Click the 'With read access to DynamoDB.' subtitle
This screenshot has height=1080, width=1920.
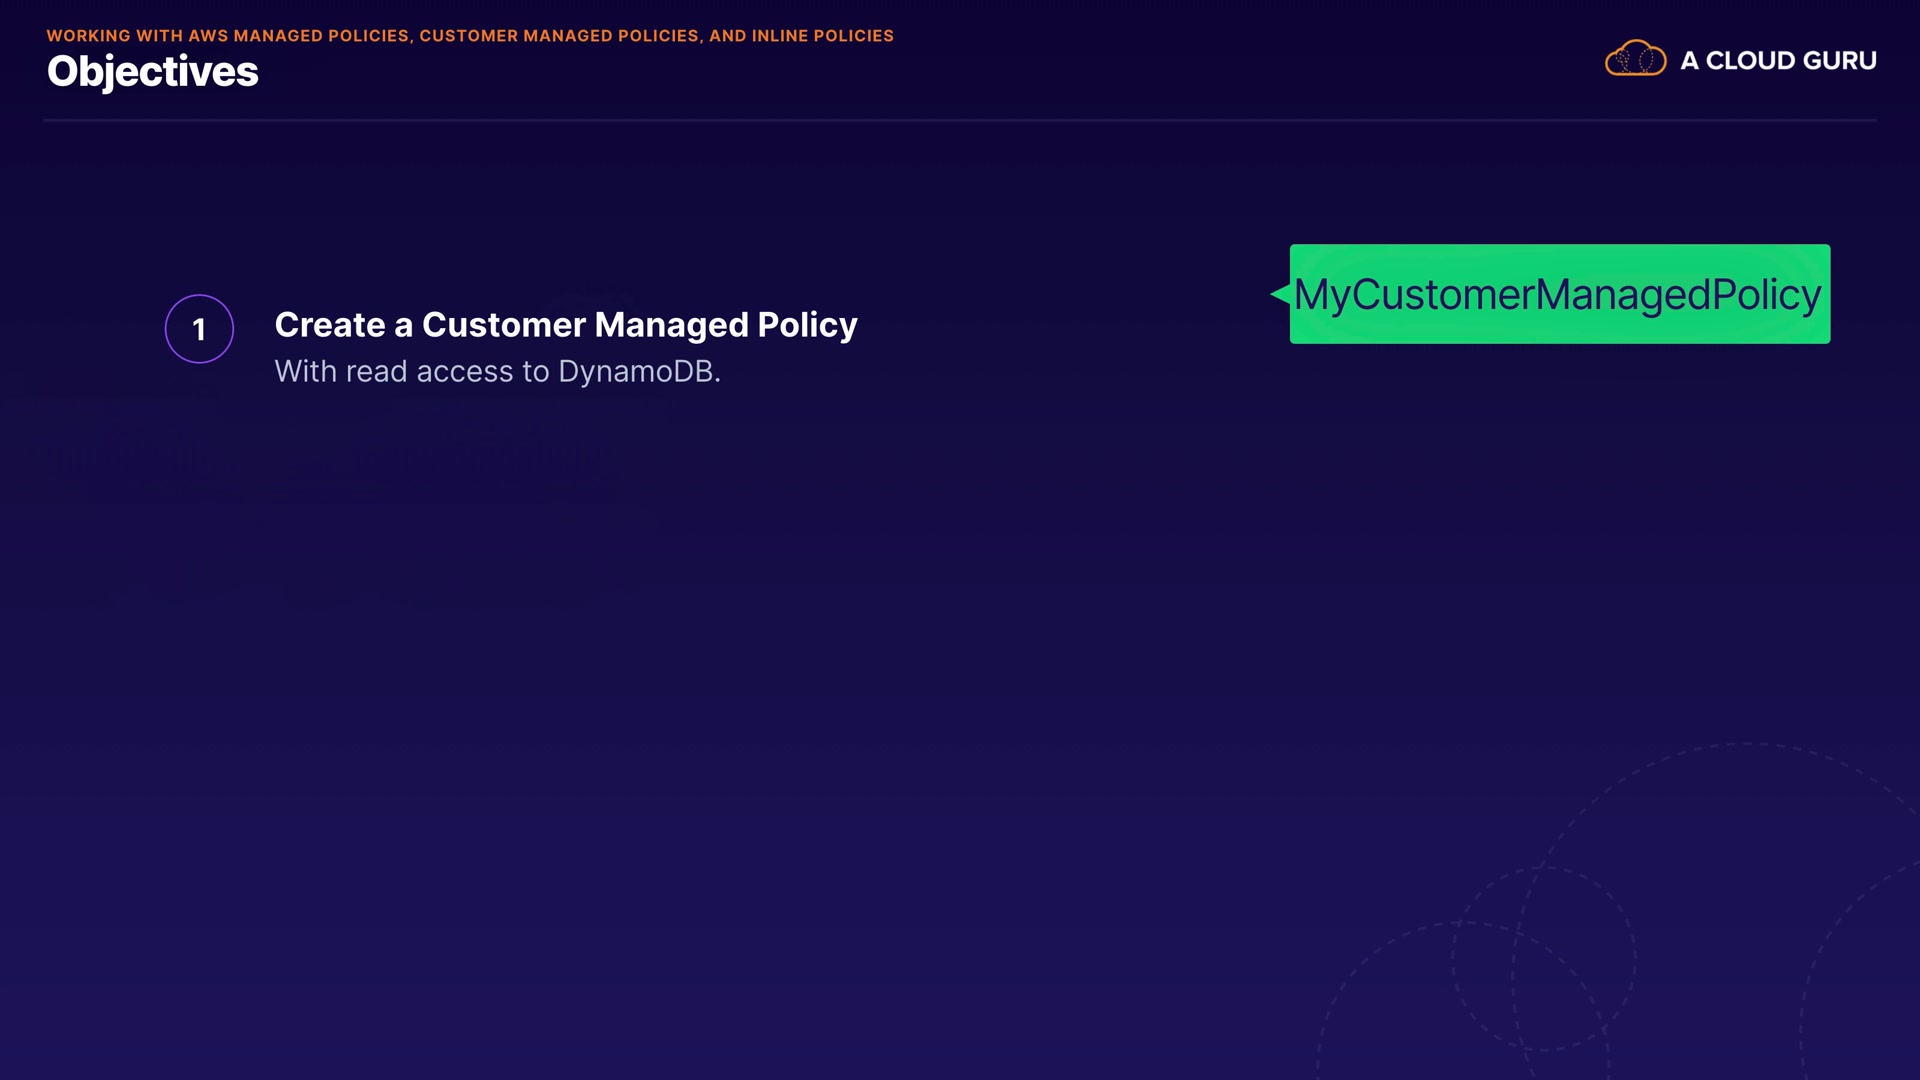pyautogui.click(x=497, y=371)
